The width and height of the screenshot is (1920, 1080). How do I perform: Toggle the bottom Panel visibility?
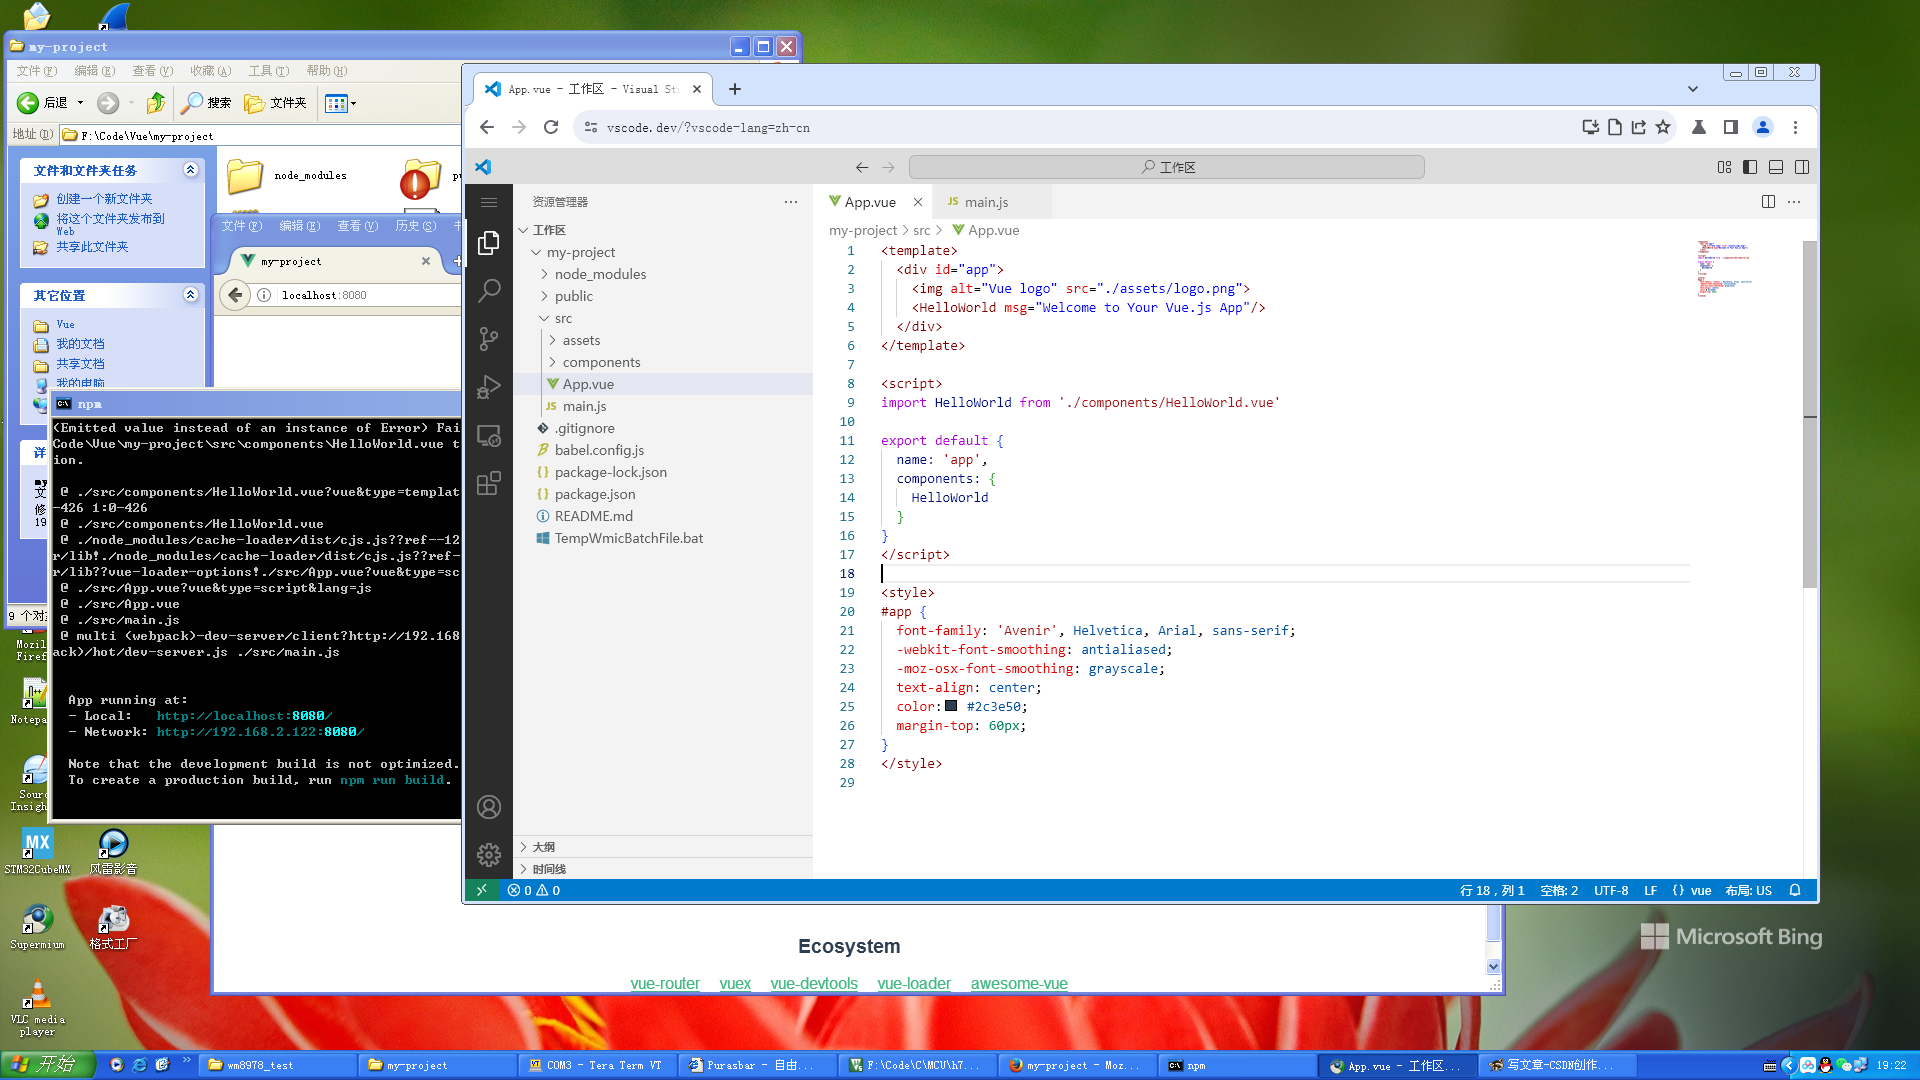point(1775,167)
